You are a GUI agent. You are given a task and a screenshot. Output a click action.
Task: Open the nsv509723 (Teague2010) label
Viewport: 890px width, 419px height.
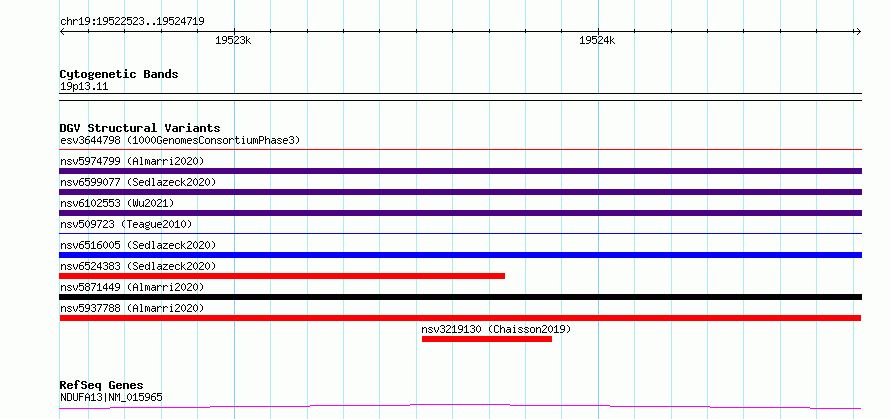point(126,224)
